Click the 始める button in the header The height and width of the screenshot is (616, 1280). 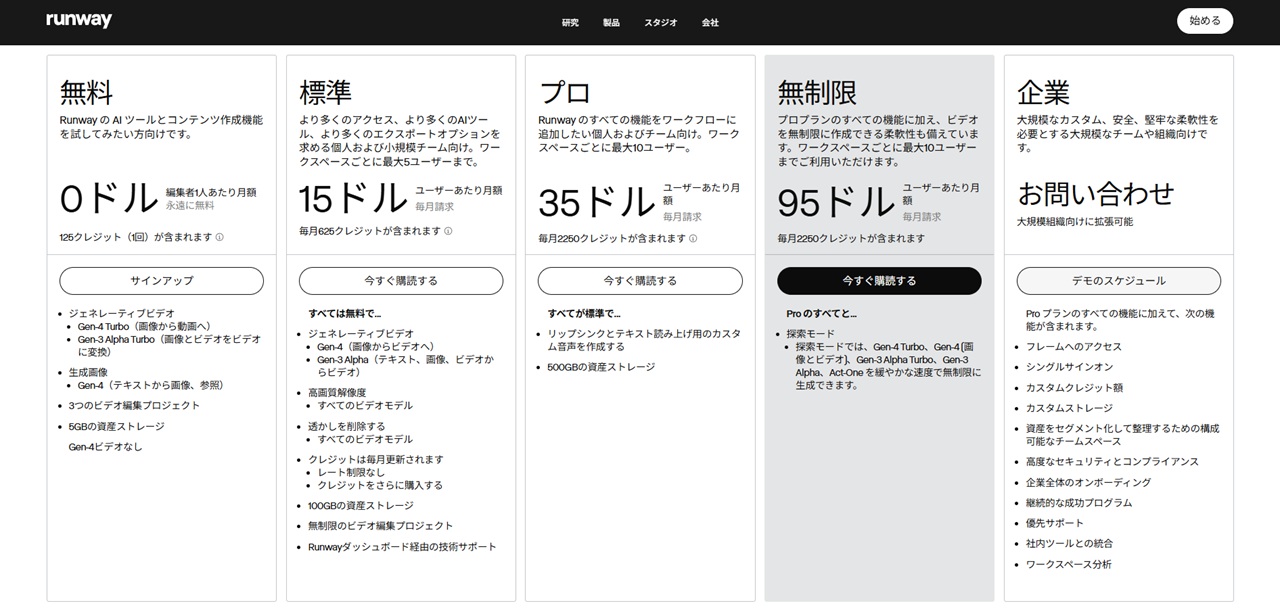click(x=1205, y=21)
